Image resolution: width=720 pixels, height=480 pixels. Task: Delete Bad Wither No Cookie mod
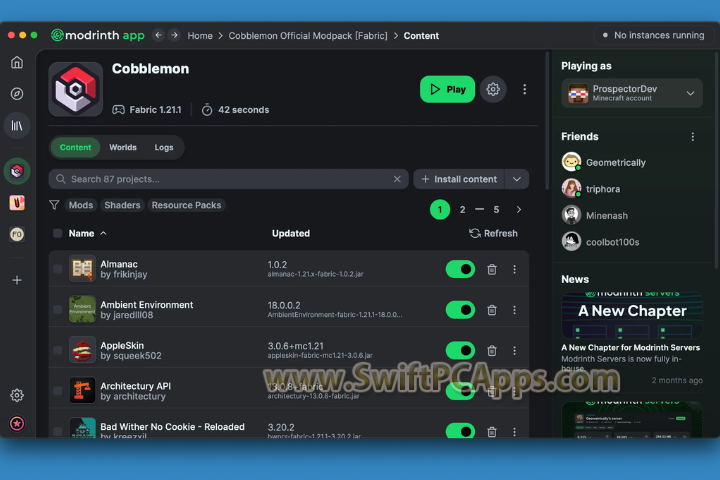[x=492, y=431]
